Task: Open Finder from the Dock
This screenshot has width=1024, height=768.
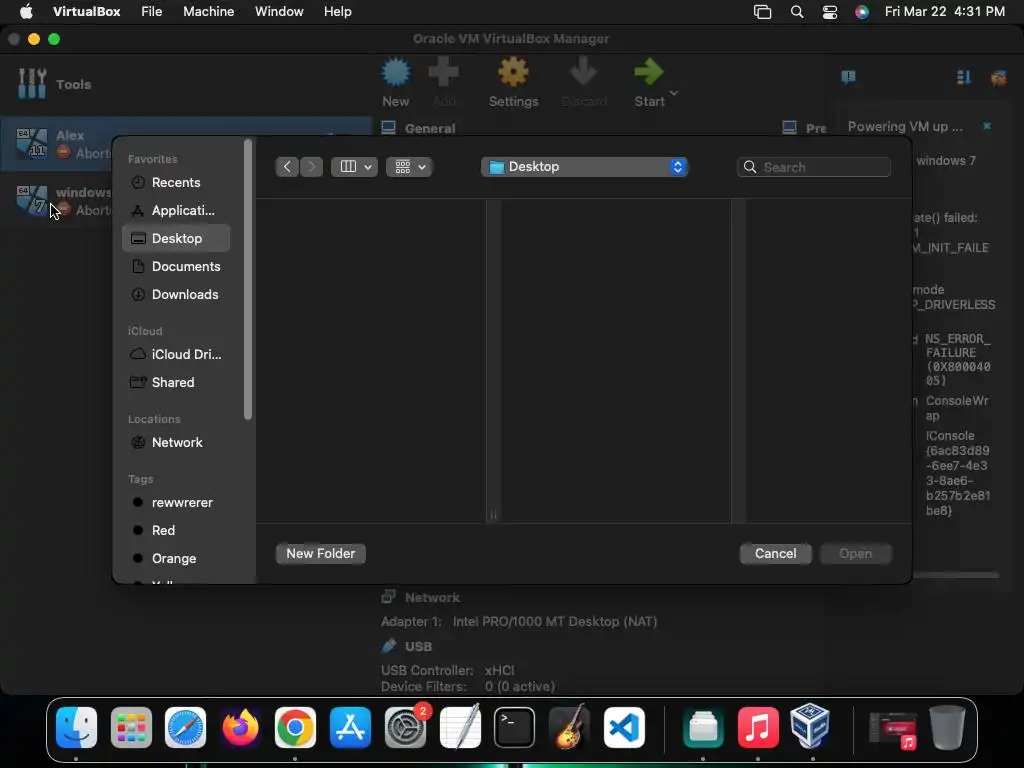Action: (76, 728)
